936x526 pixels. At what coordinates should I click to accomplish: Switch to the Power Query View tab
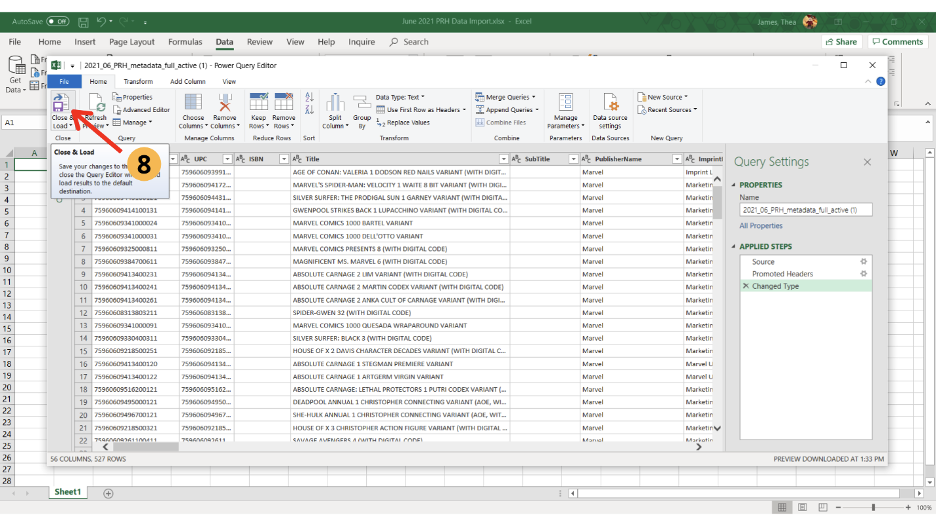229,81
